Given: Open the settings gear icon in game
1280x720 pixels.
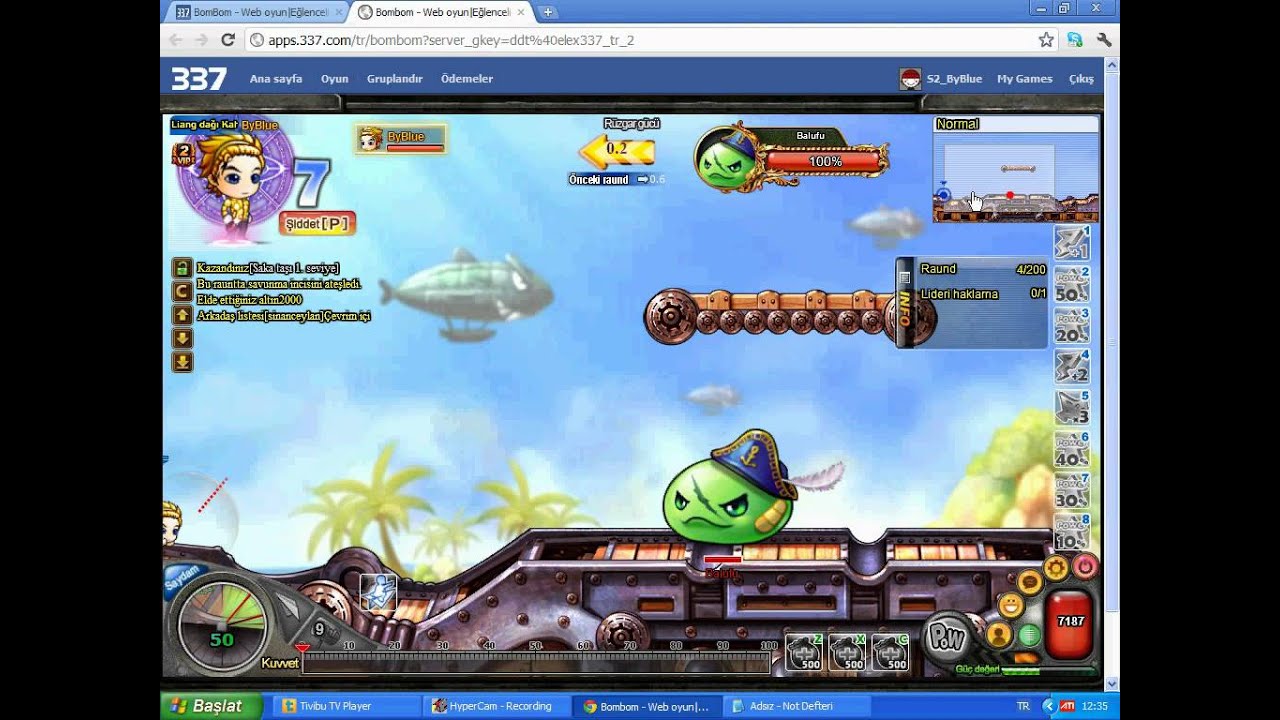Looking at the screenshot, I should (1056, 568).
